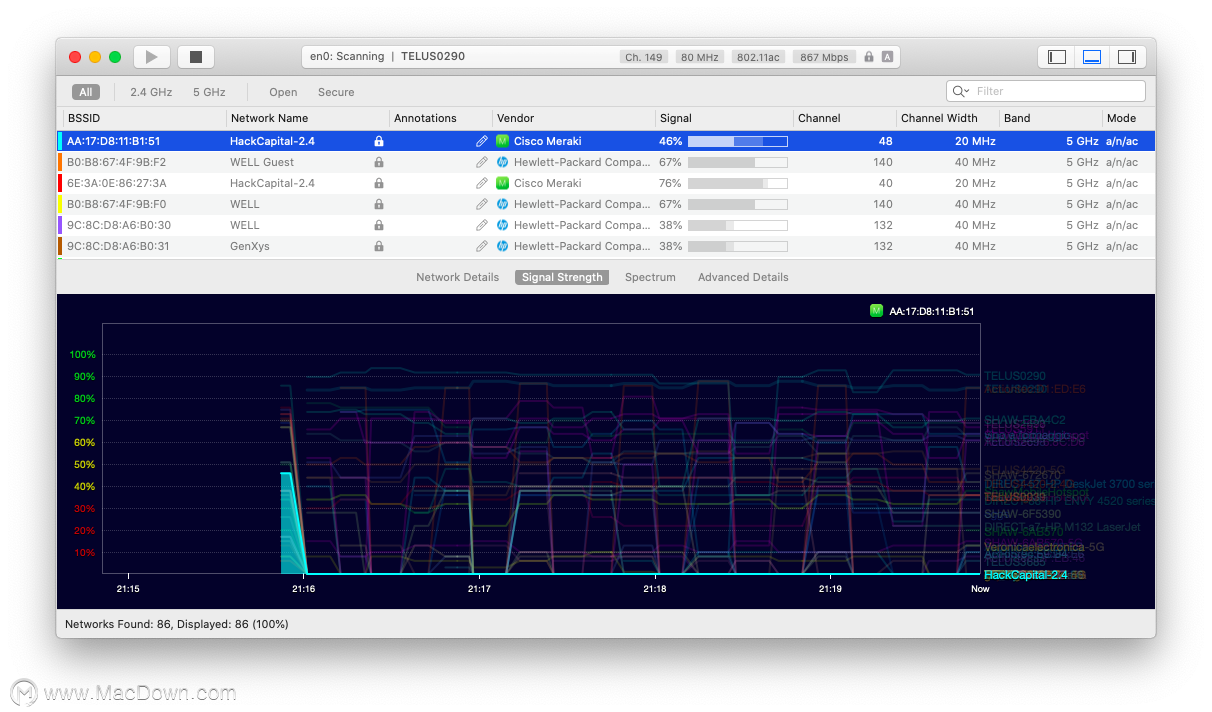Click the pencil icon in the GenXys row
Viewport: 1212px width, 712px height.
(x=482, y=246)
